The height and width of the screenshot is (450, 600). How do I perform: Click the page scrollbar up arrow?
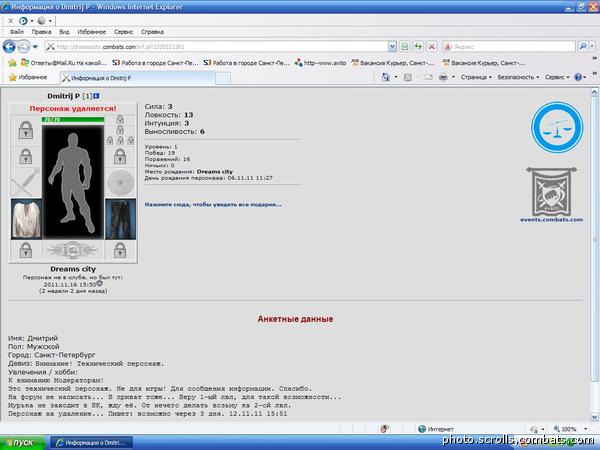pos(595,92)
